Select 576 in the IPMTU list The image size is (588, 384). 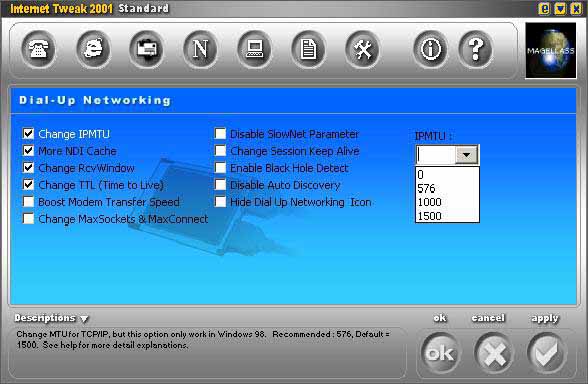[447, 188]
